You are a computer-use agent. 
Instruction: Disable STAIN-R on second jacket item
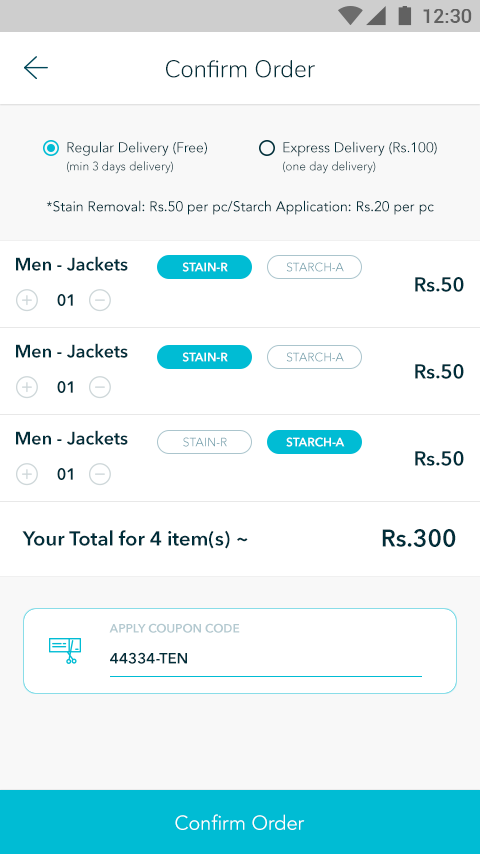[204, 357]
